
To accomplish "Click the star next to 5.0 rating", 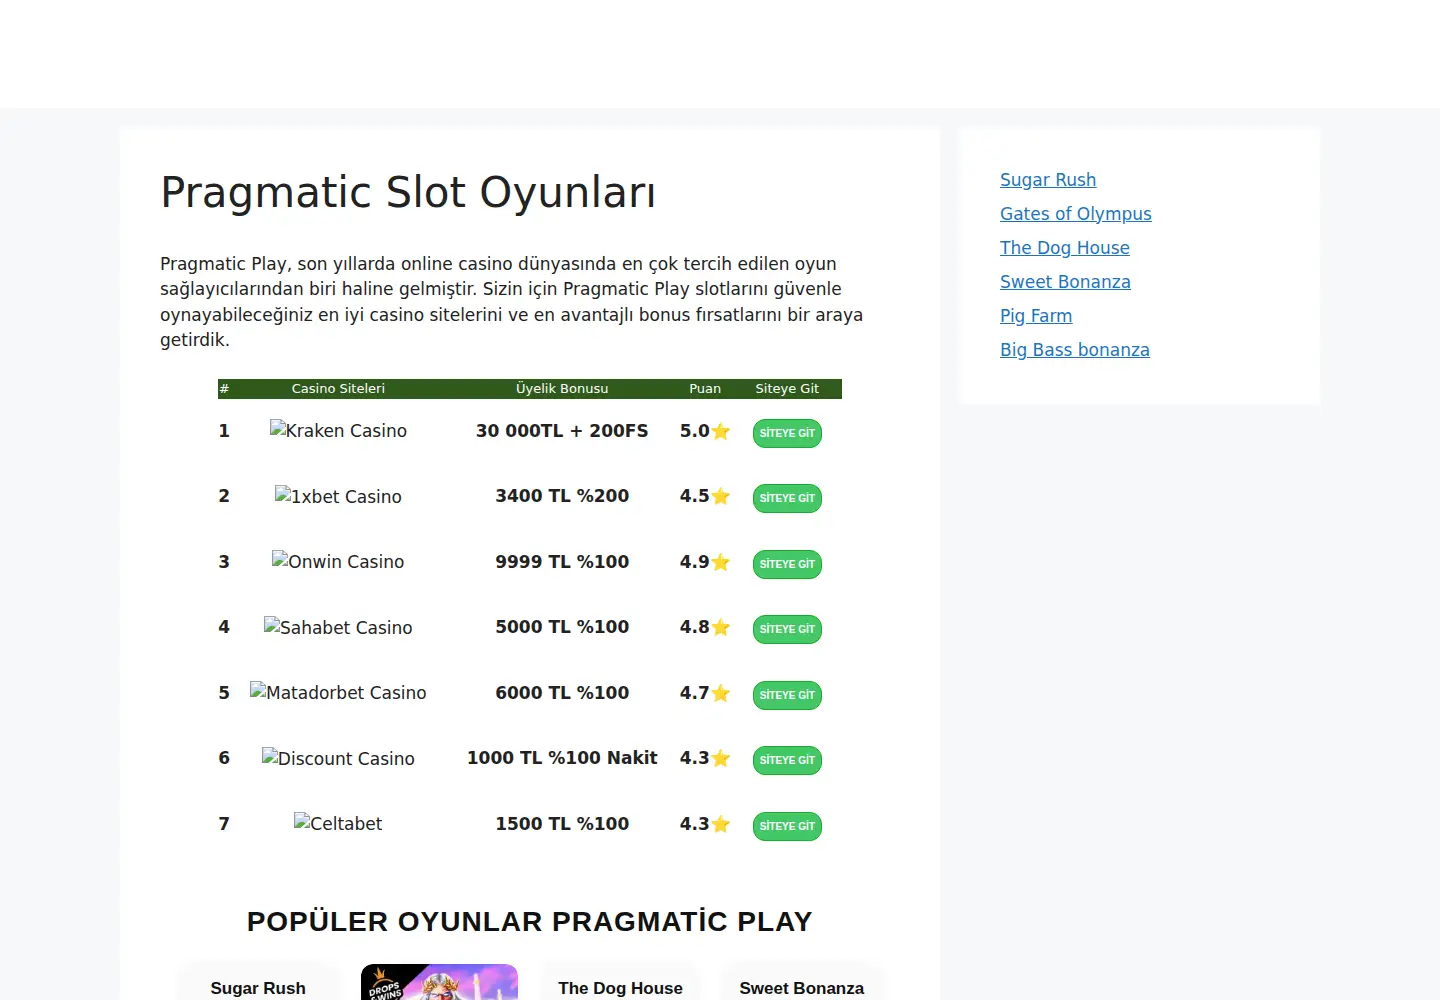I will [x=721, y=432].
